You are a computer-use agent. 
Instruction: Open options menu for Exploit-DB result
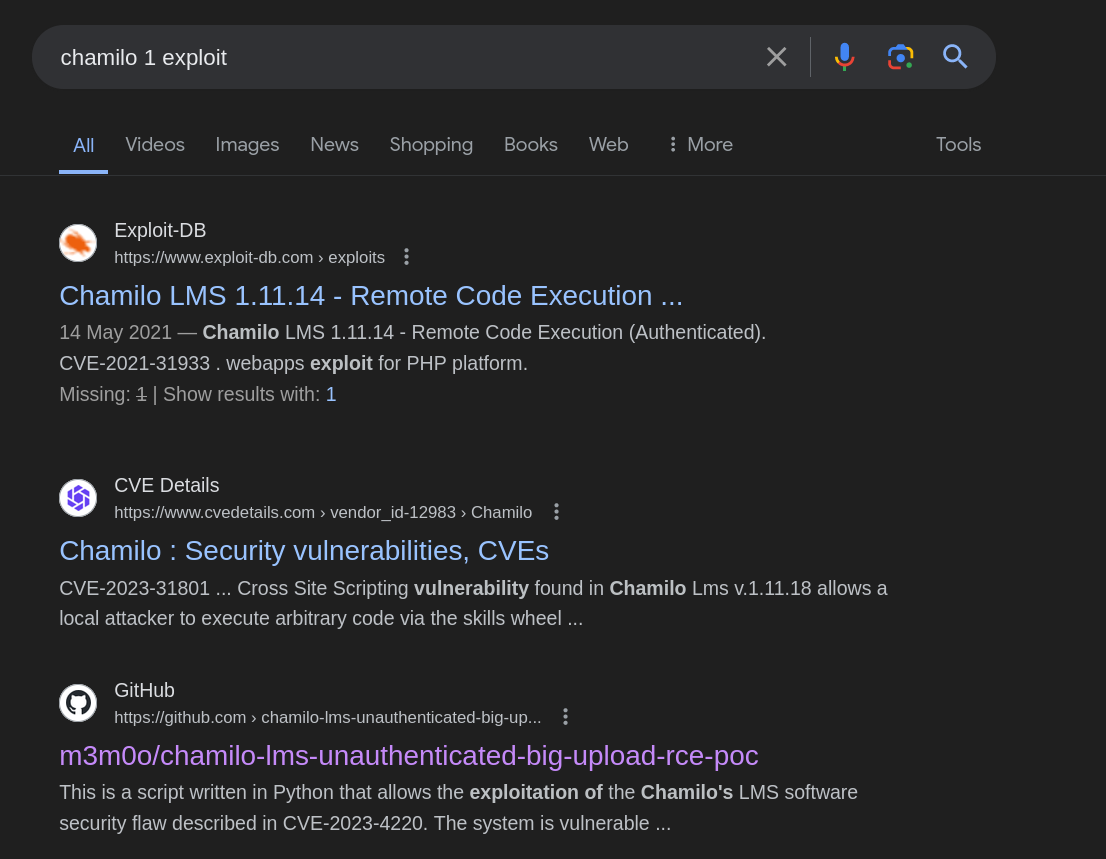[x=406, y=257]
